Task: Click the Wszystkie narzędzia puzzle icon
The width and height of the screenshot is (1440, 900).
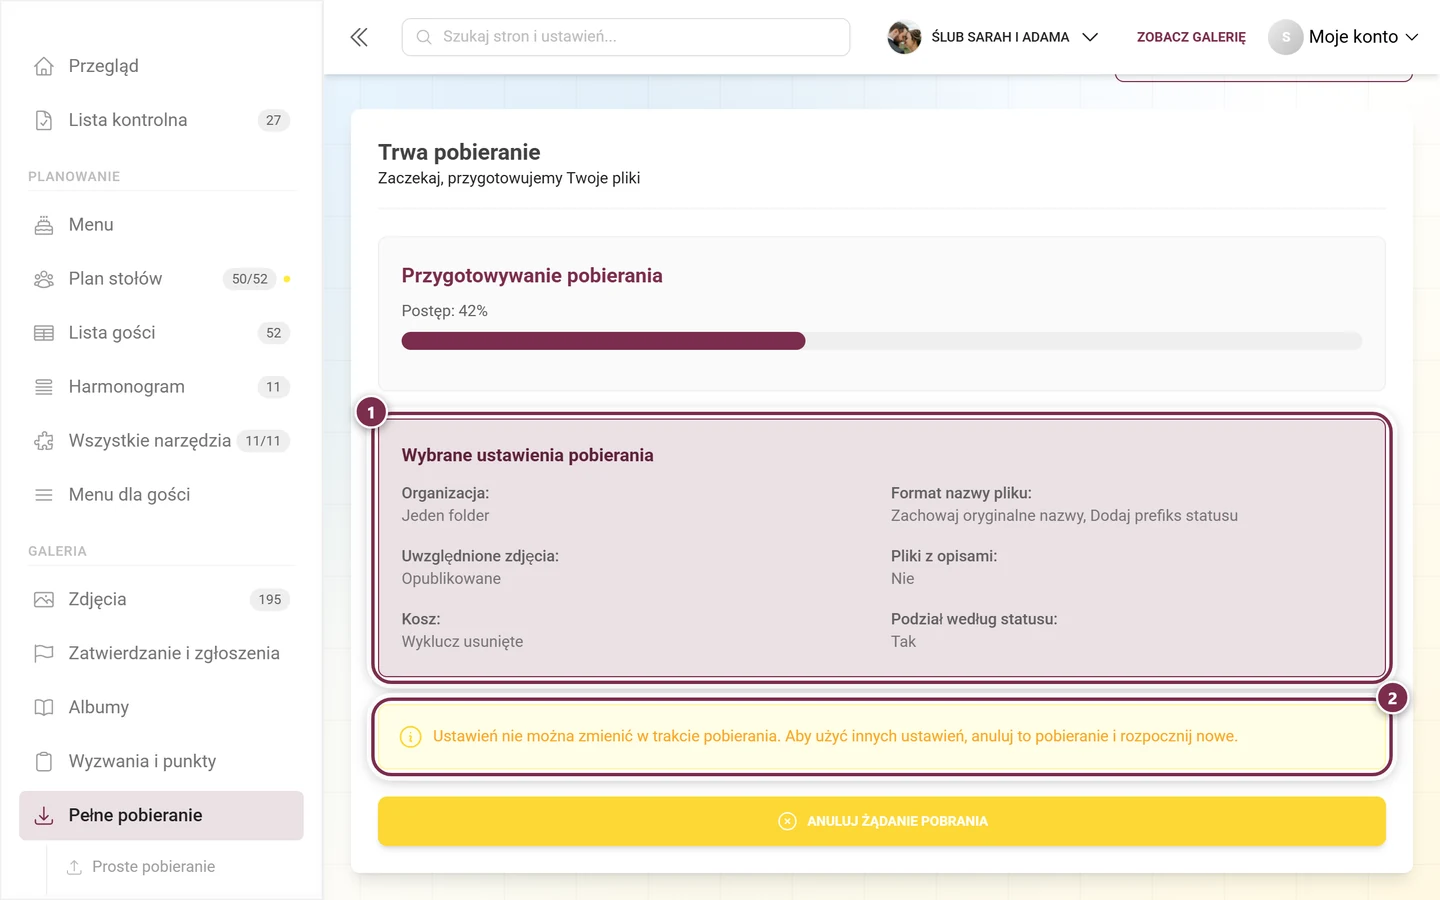Action: pyautogui.click(x=44, y=441)
